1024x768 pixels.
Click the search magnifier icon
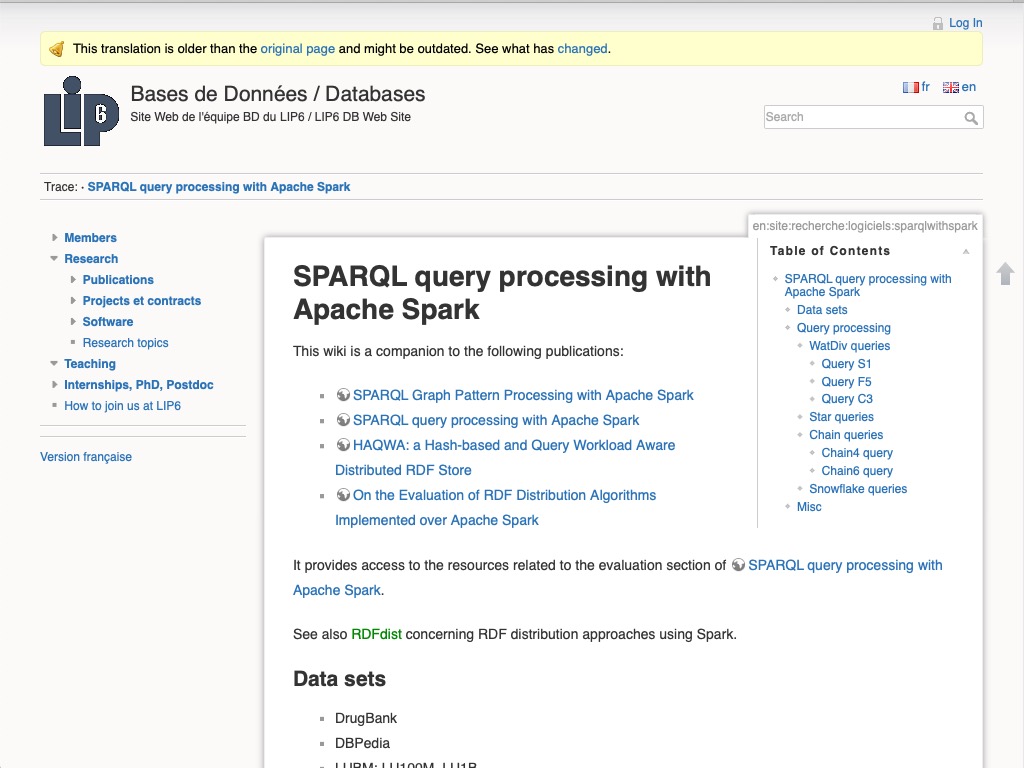coord(970,117)
